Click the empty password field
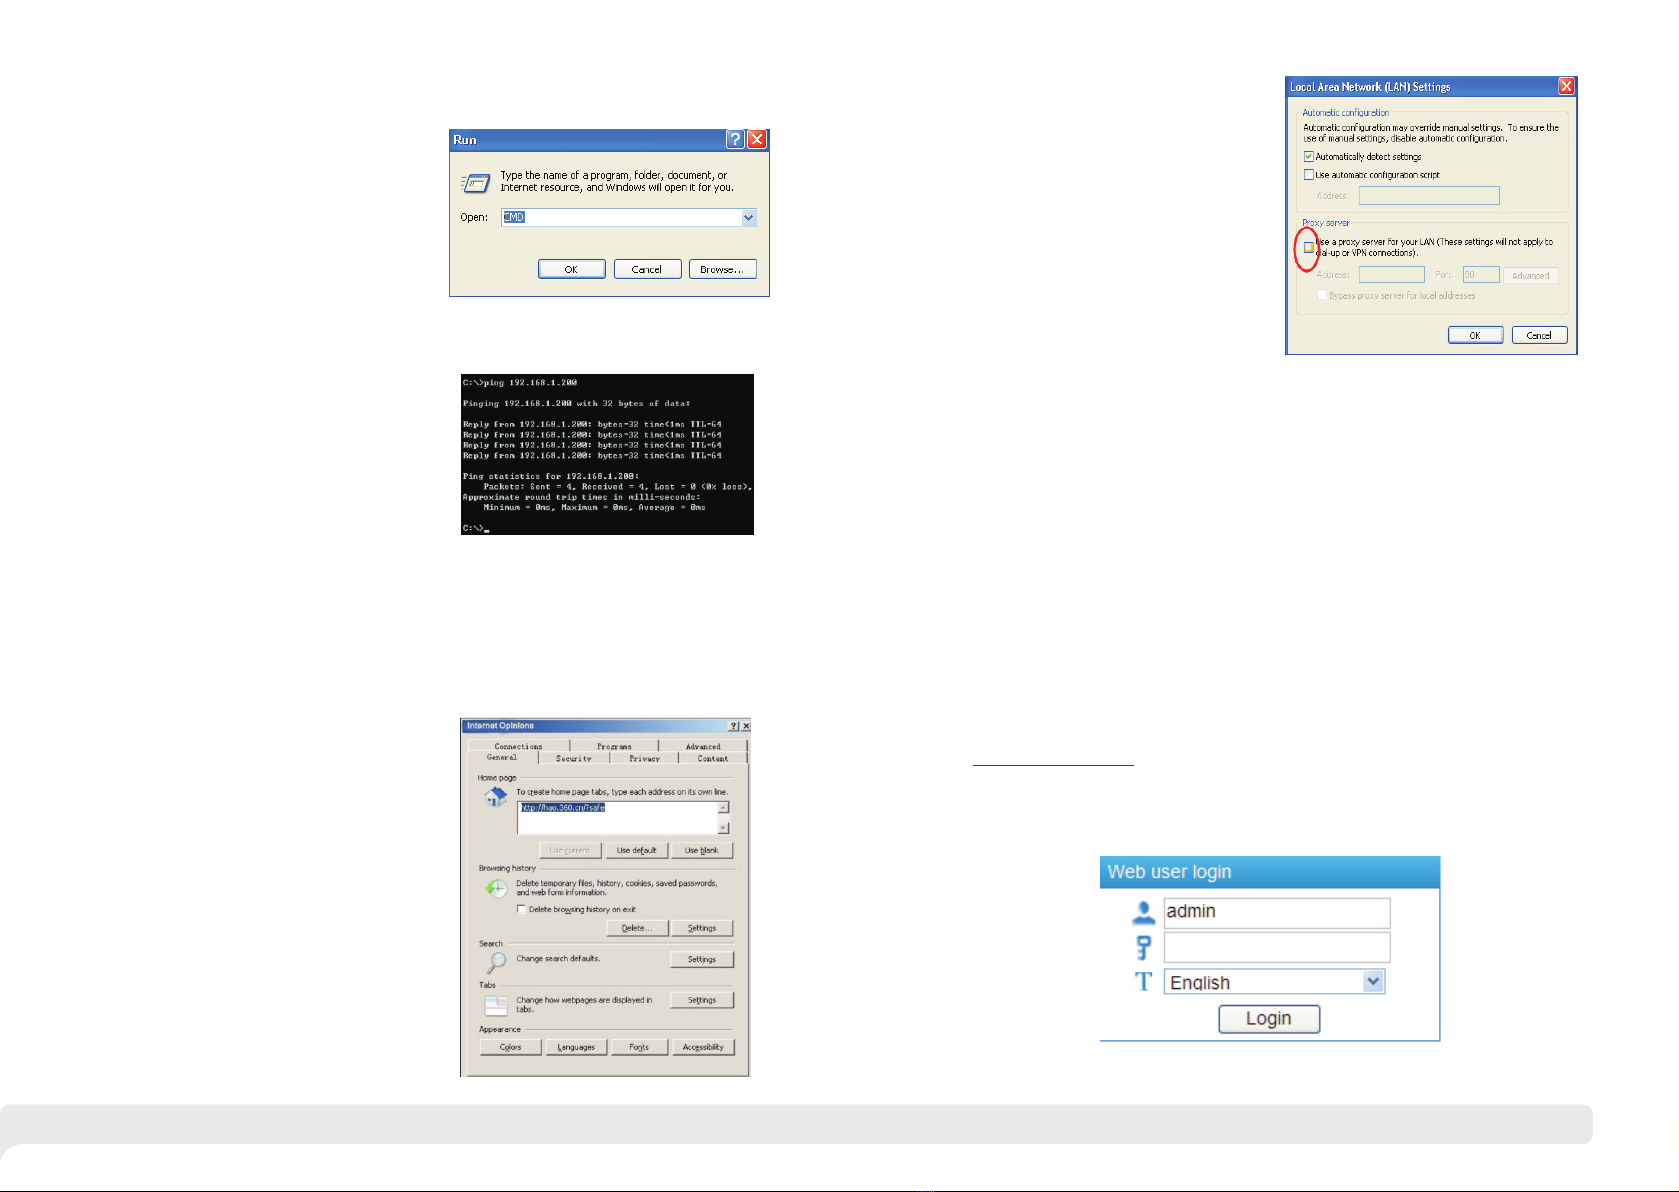This screenshot has width=1679, height=1192. click(1277, 947)
